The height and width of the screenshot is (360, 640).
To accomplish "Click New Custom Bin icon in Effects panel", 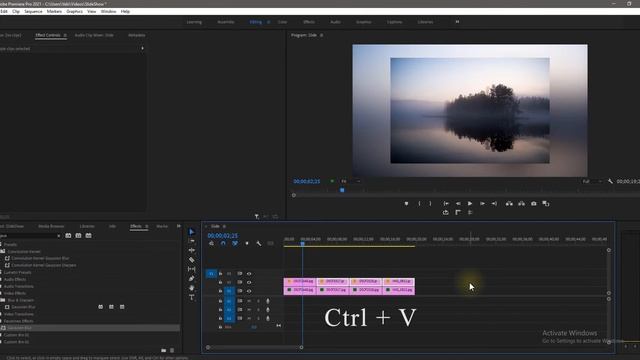I will pos(164,350).
